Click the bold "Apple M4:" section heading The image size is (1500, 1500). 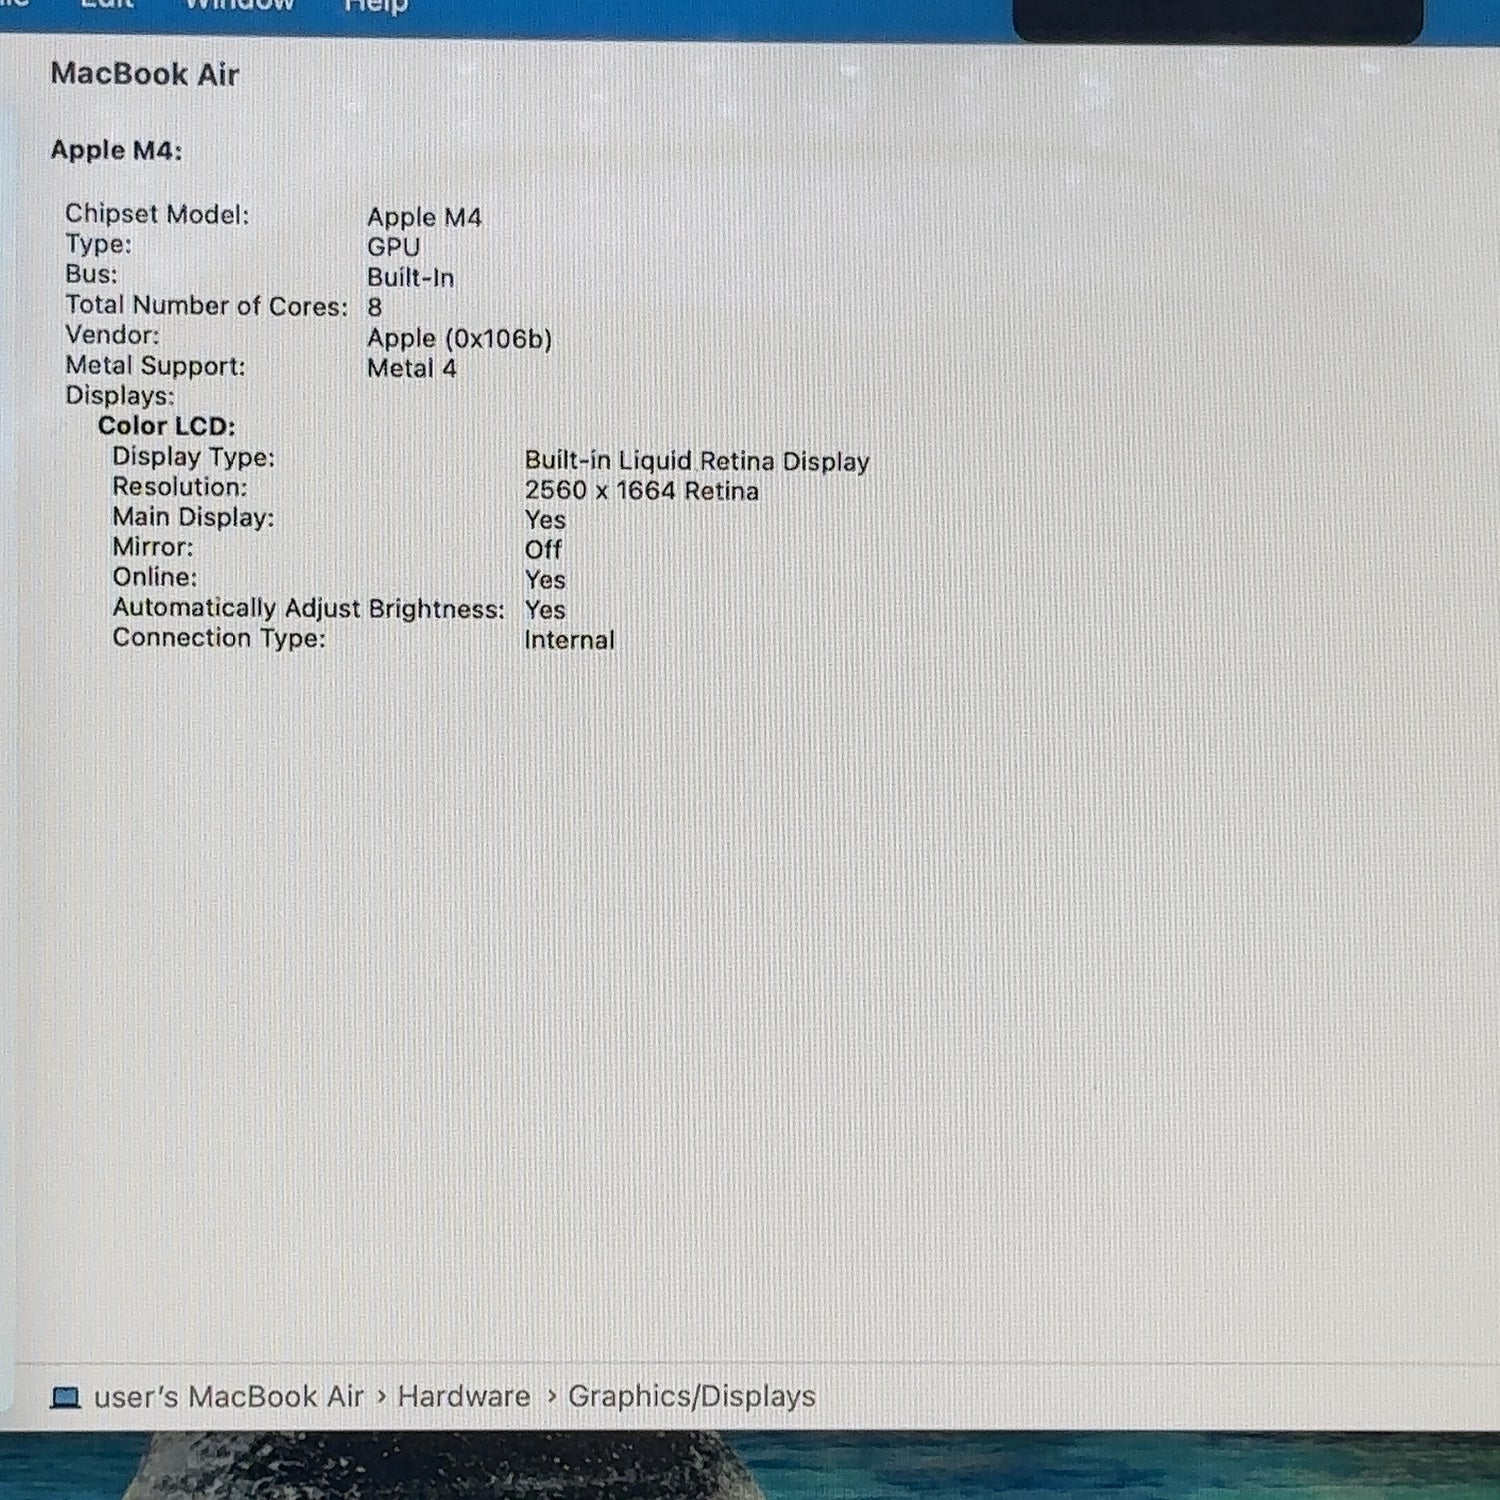coord(116,150)
